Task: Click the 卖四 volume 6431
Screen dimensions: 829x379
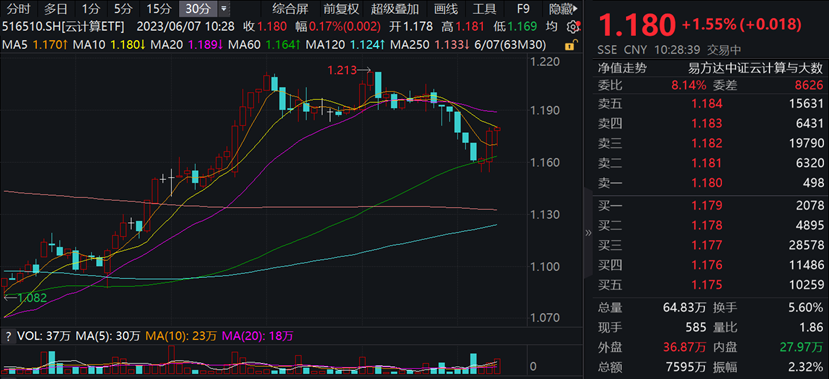Action: pyautogui.click(x=810, y=124)
